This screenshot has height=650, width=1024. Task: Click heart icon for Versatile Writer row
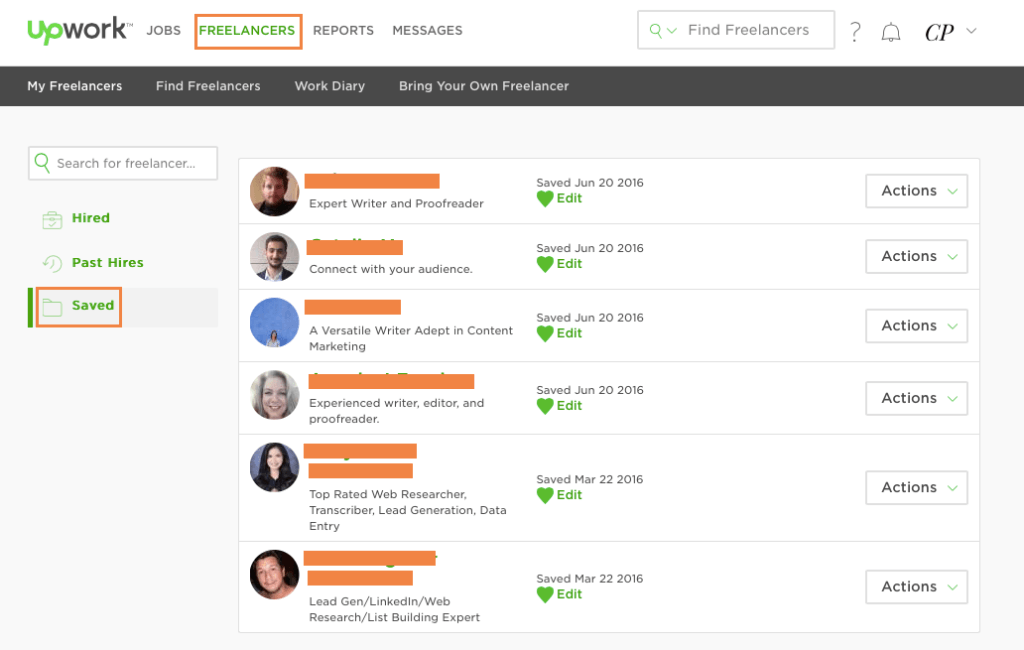[x=545, y=333]
